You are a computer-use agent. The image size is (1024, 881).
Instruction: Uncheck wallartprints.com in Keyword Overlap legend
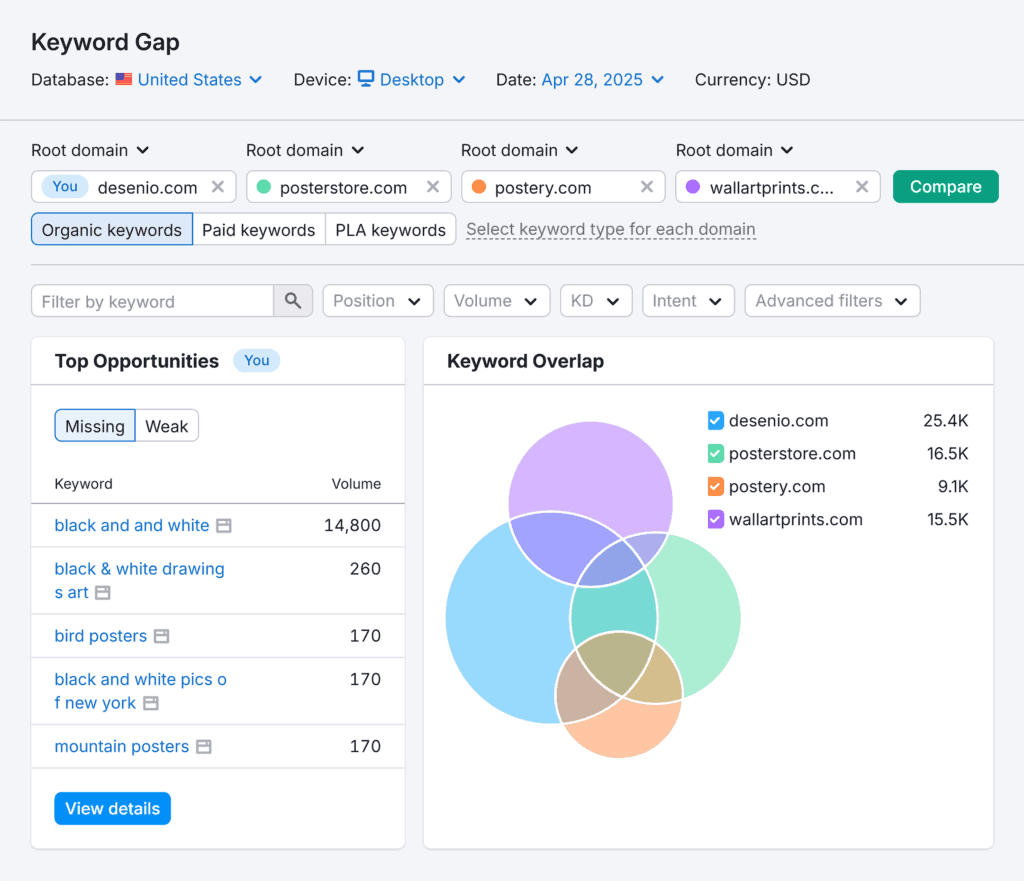coord(715,520)
